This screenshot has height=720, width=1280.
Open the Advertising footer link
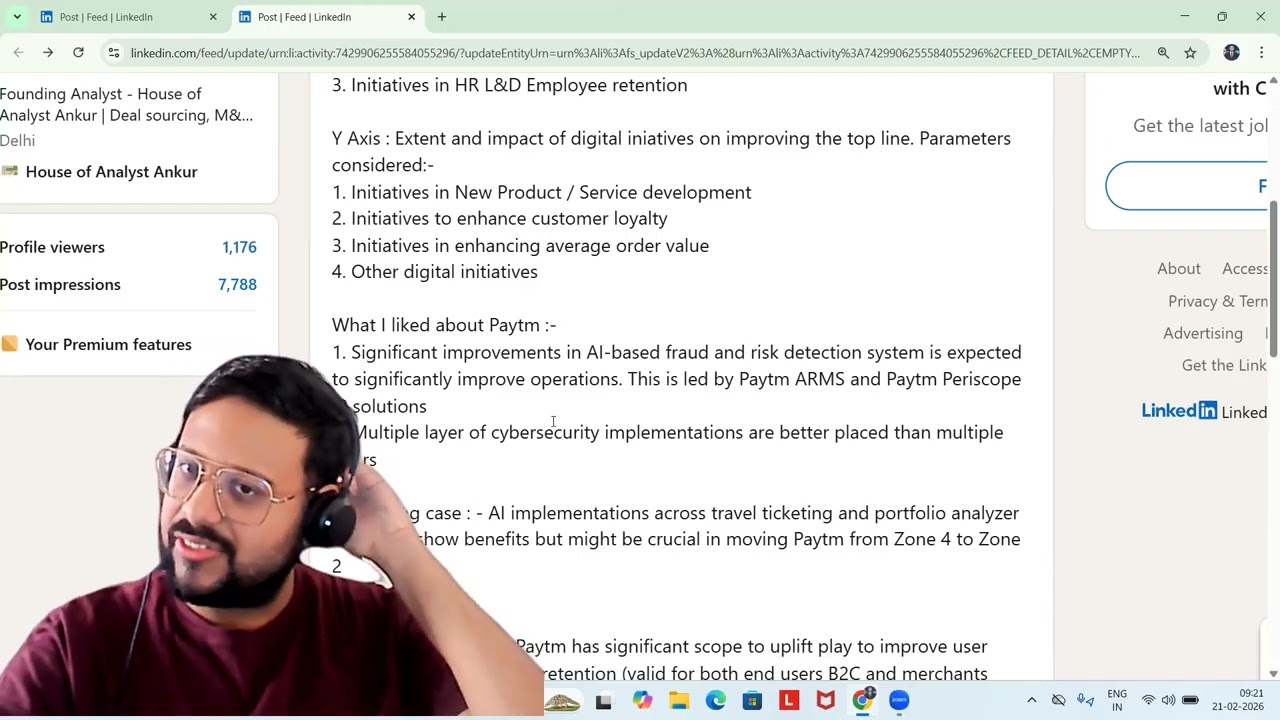tap(1203, 333)
